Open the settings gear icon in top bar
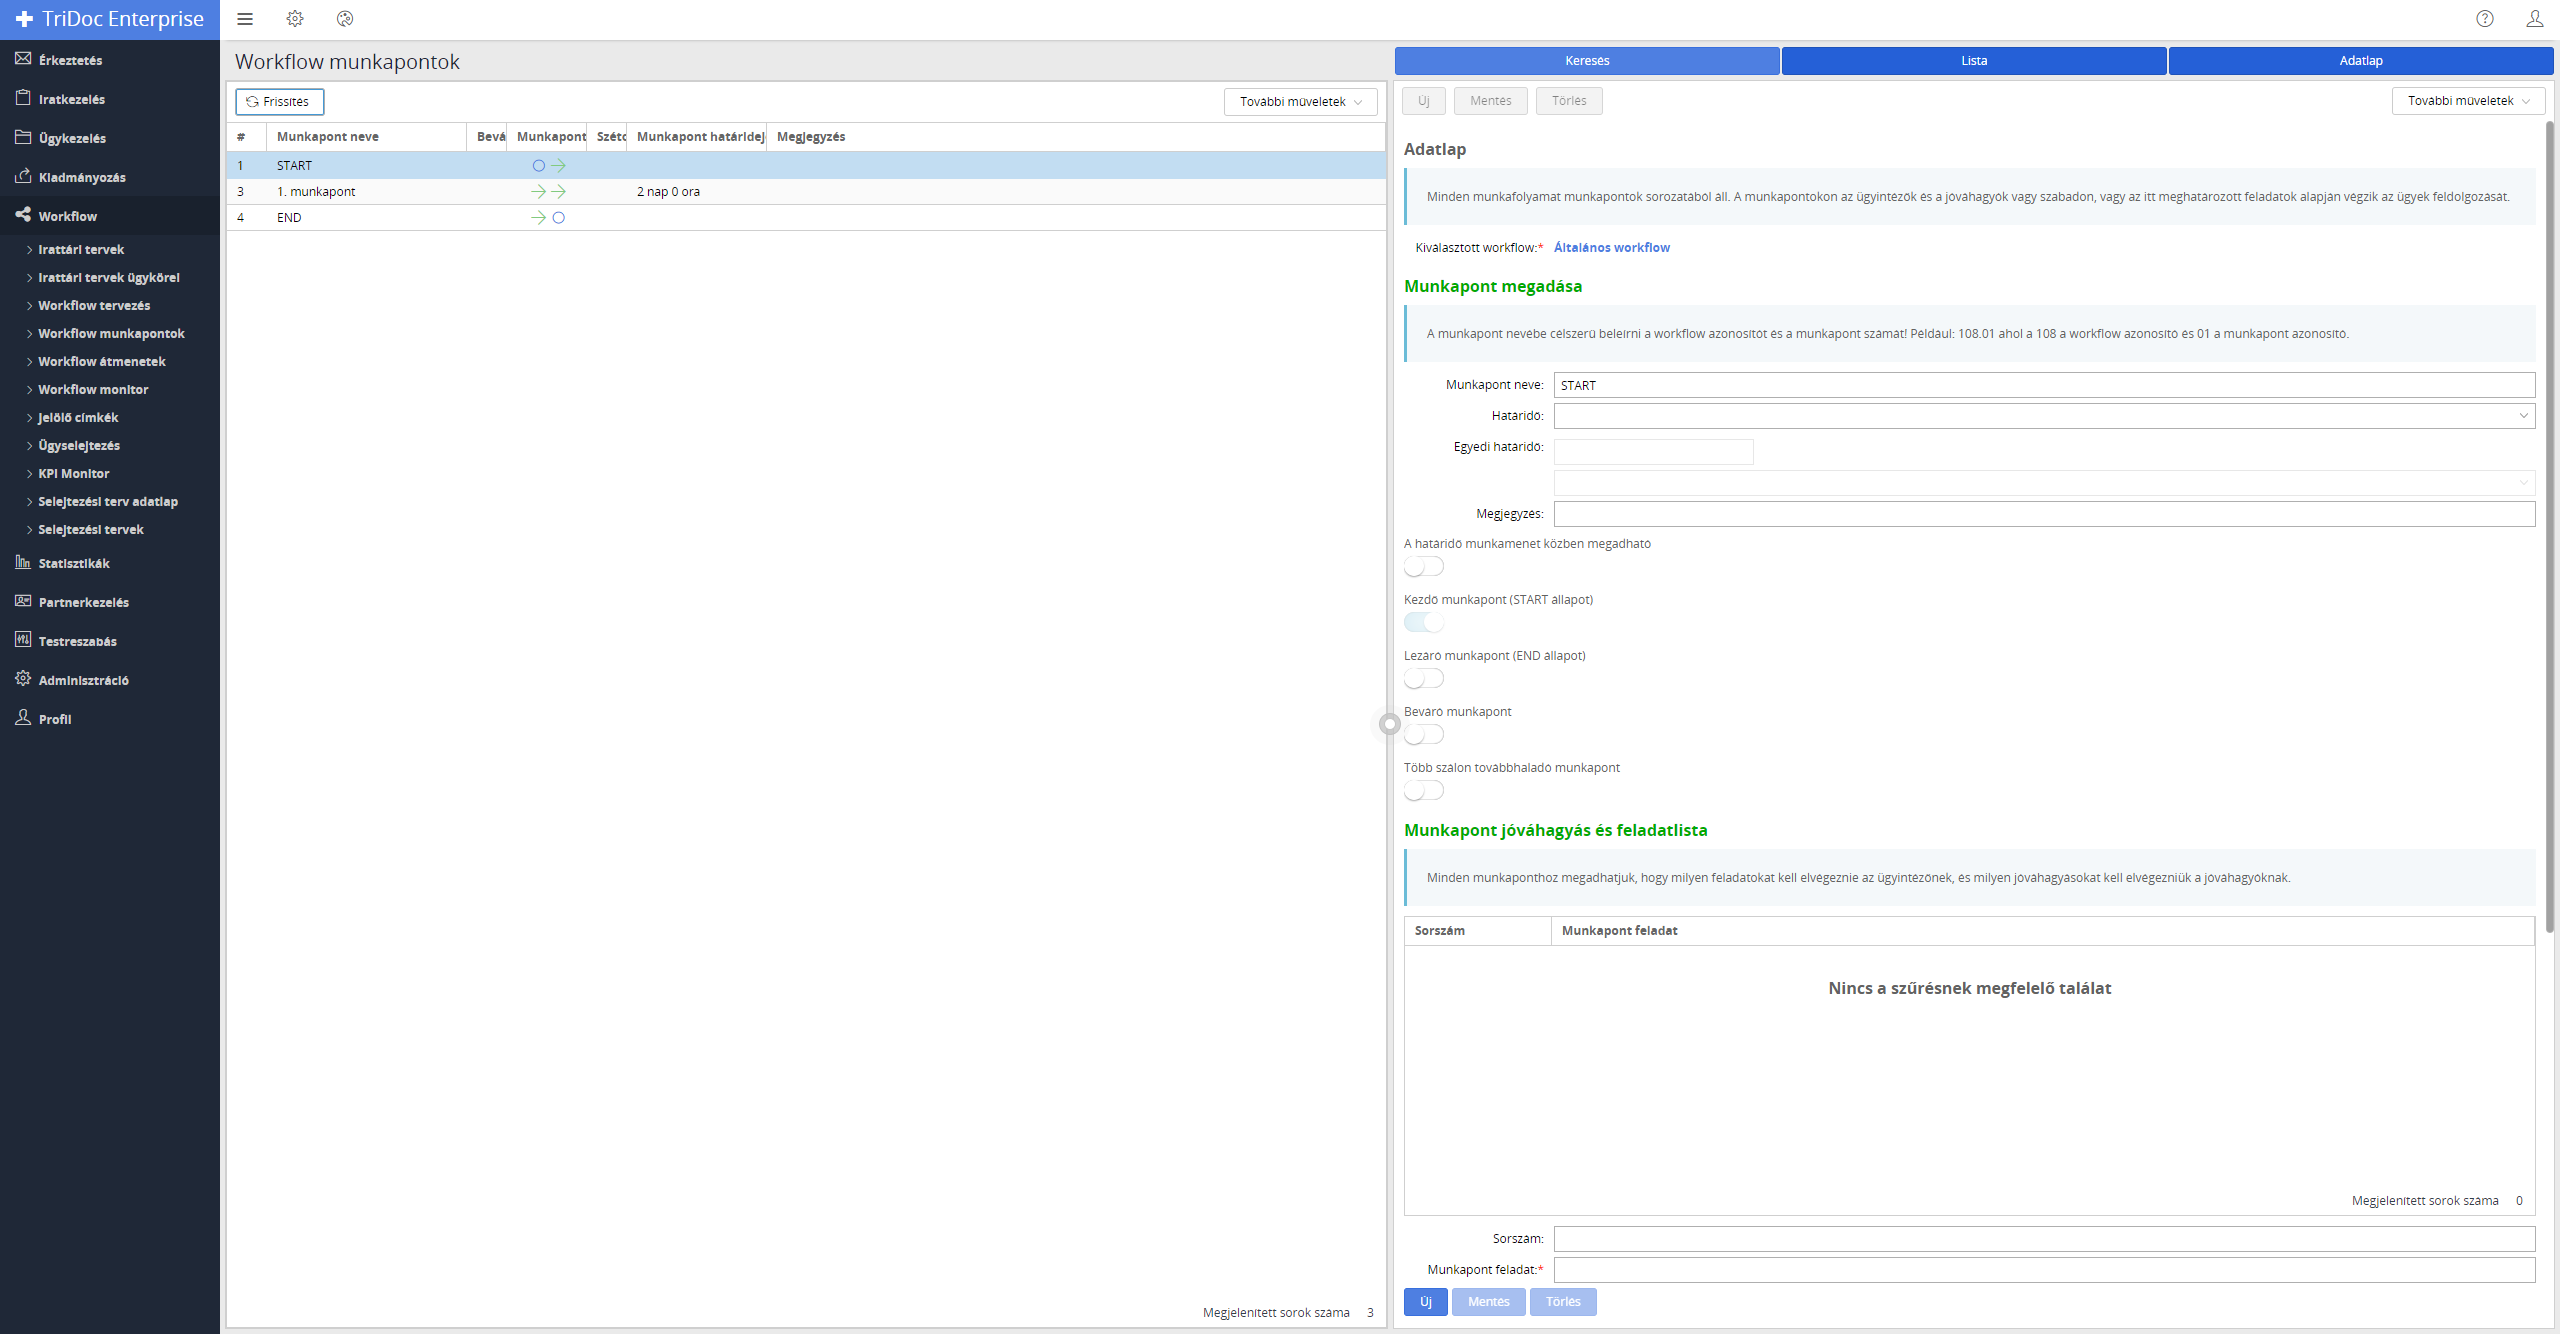 point(295,19)
